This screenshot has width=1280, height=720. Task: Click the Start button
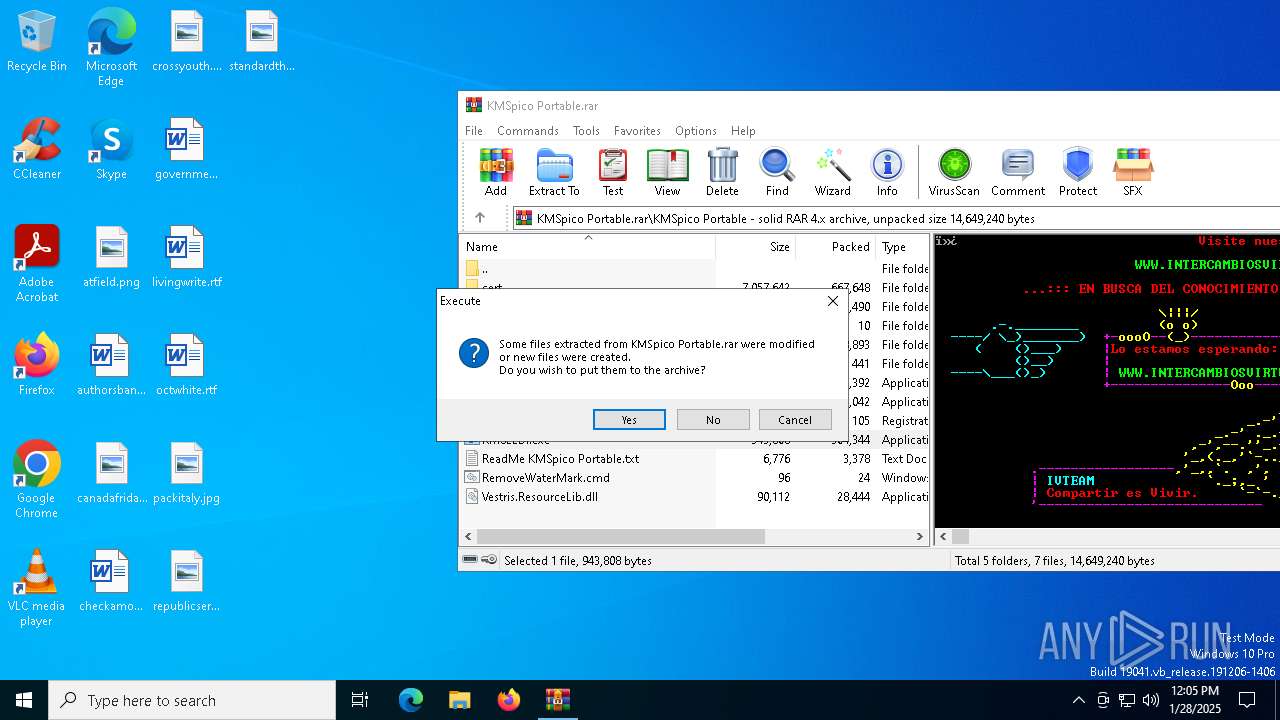pos(24,700)
